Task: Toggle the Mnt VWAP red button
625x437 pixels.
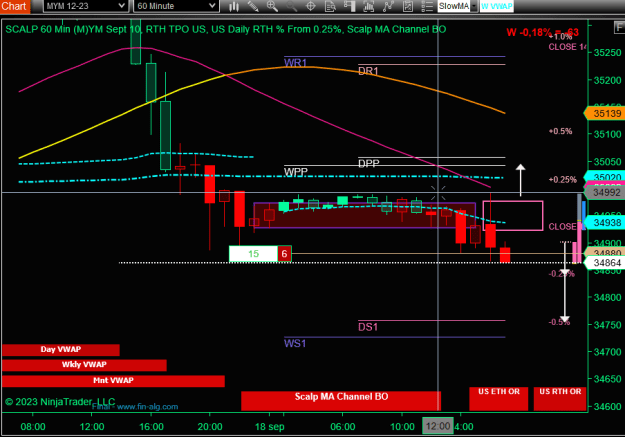Action: tap(113, 381)
